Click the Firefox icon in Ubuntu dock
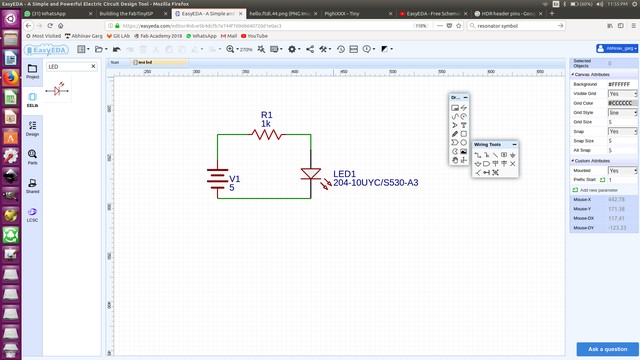 11,78
